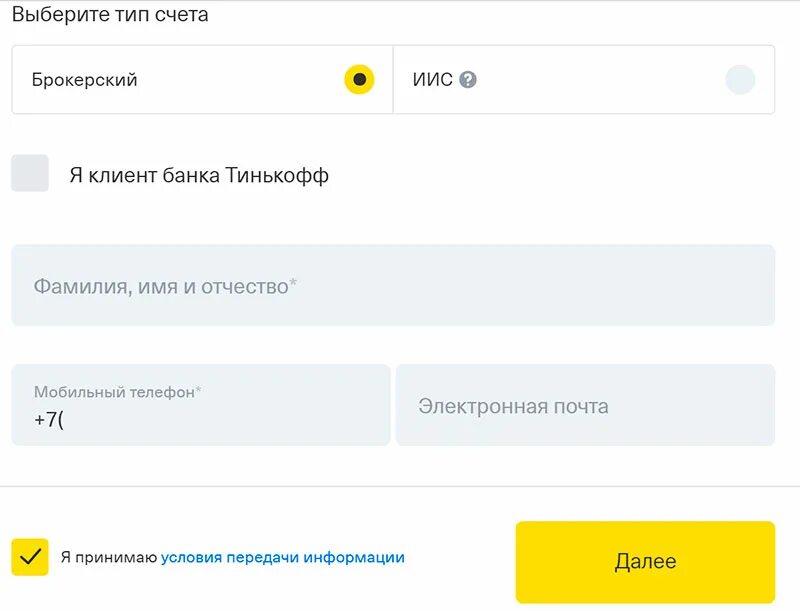Click the ИИС label text
800x611 pixels.
coord(433,80)
